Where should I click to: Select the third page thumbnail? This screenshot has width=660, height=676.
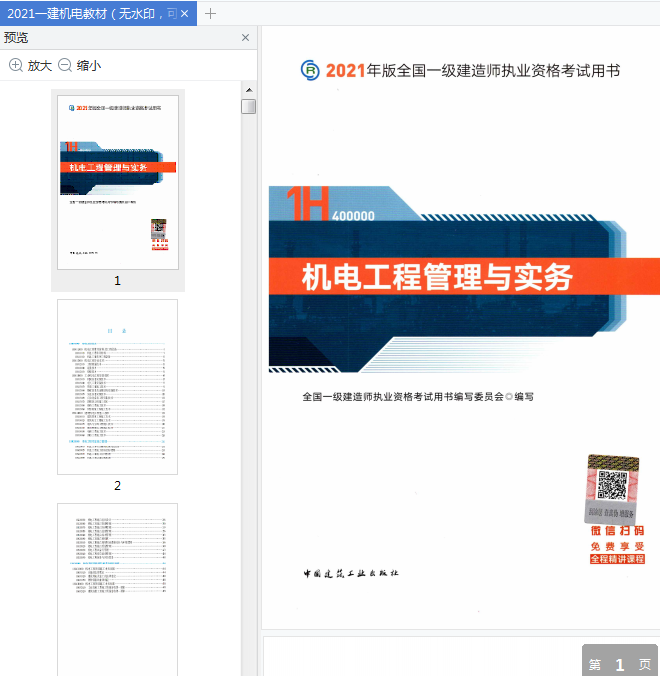click(x=117, y=589)
